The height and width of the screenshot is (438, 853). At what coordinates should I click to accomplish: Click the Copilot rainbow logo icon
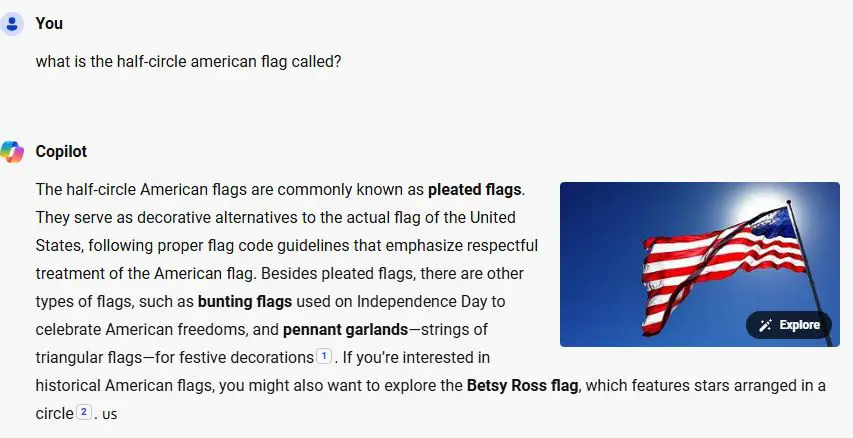point(13,151)
